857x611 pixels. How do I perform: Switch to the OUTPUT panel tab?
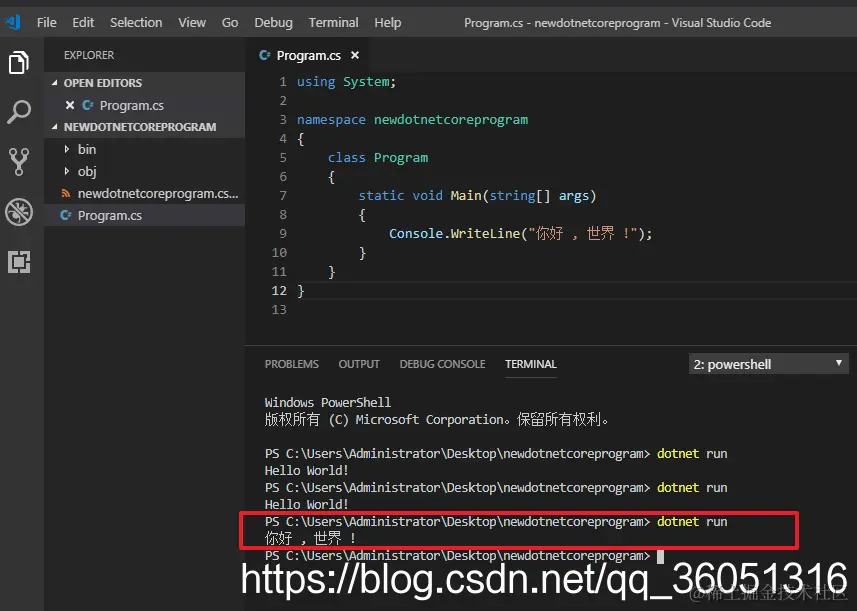coord(359,364)
